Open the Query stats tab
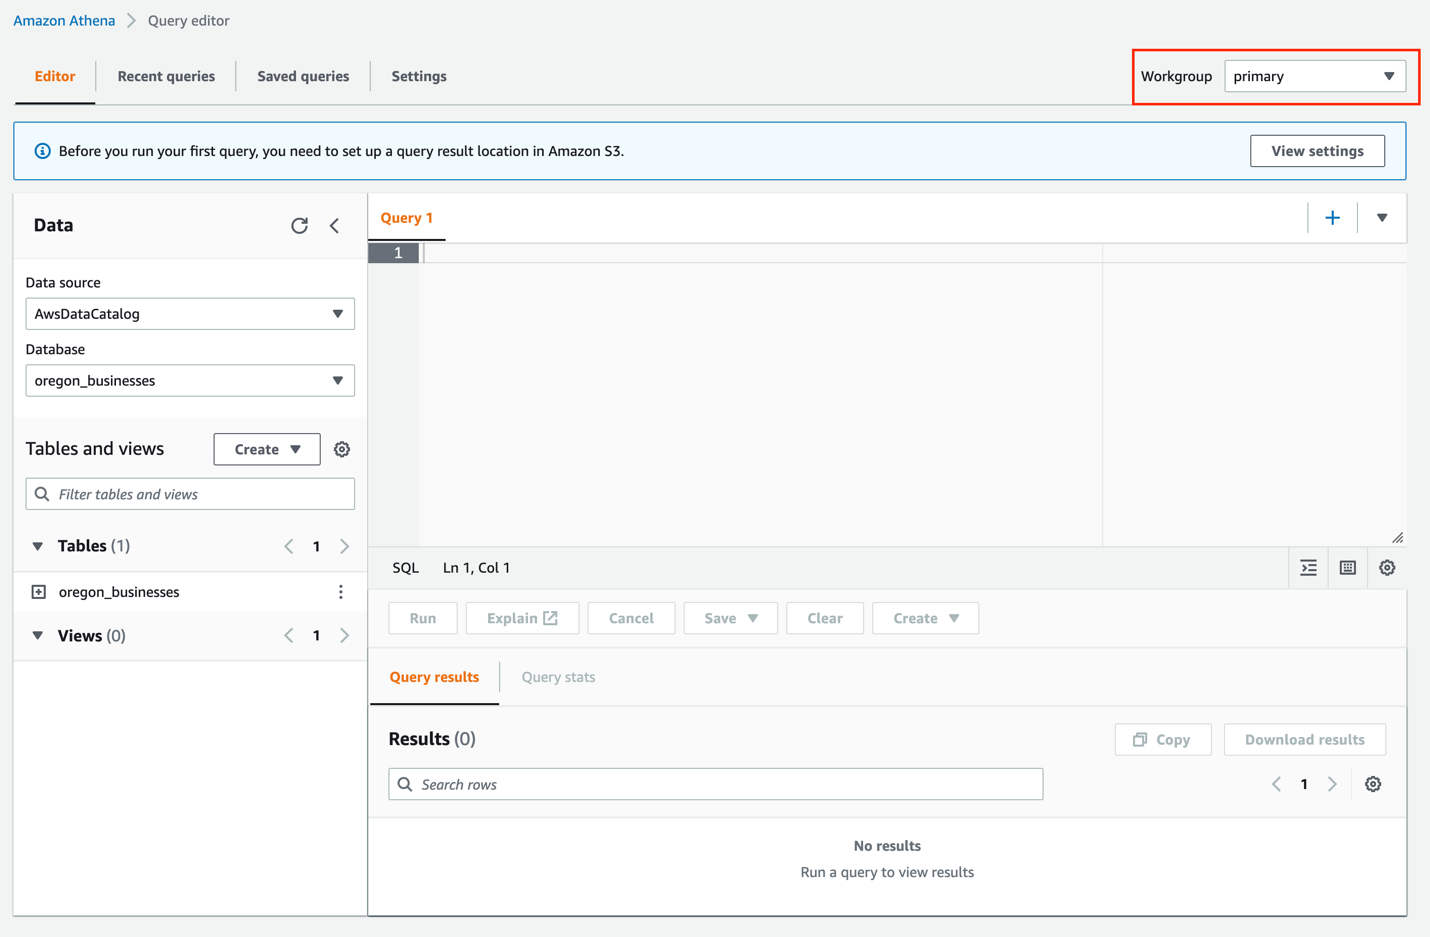The width and height of the screenshot is (1430, 937). pyautogui.click(x=557, y=677)
